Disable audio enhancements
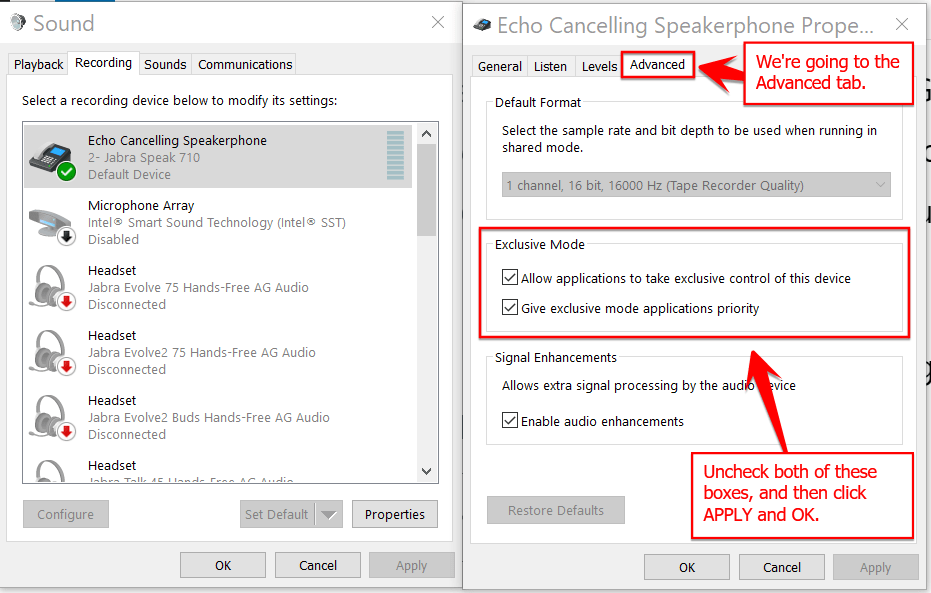 coord(510,420)
